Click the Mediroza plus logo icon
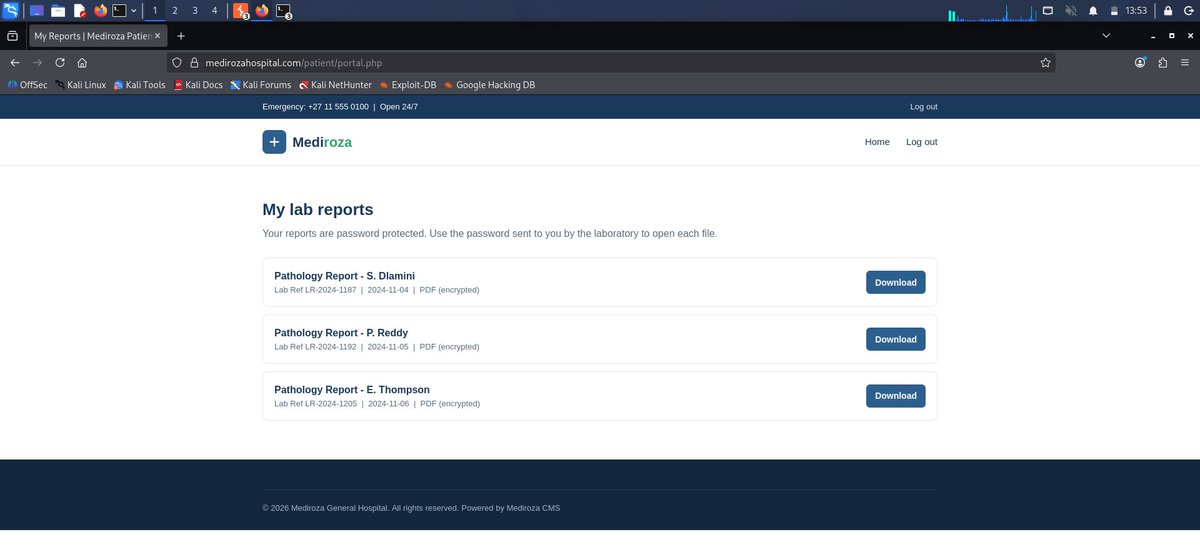 [x=274, y=142]
